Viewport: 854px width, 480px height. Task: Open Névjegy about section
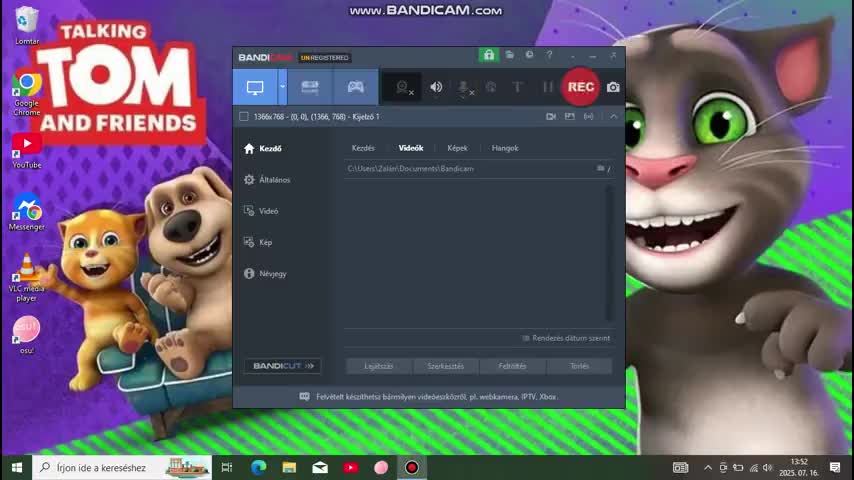tap(265, 274)
